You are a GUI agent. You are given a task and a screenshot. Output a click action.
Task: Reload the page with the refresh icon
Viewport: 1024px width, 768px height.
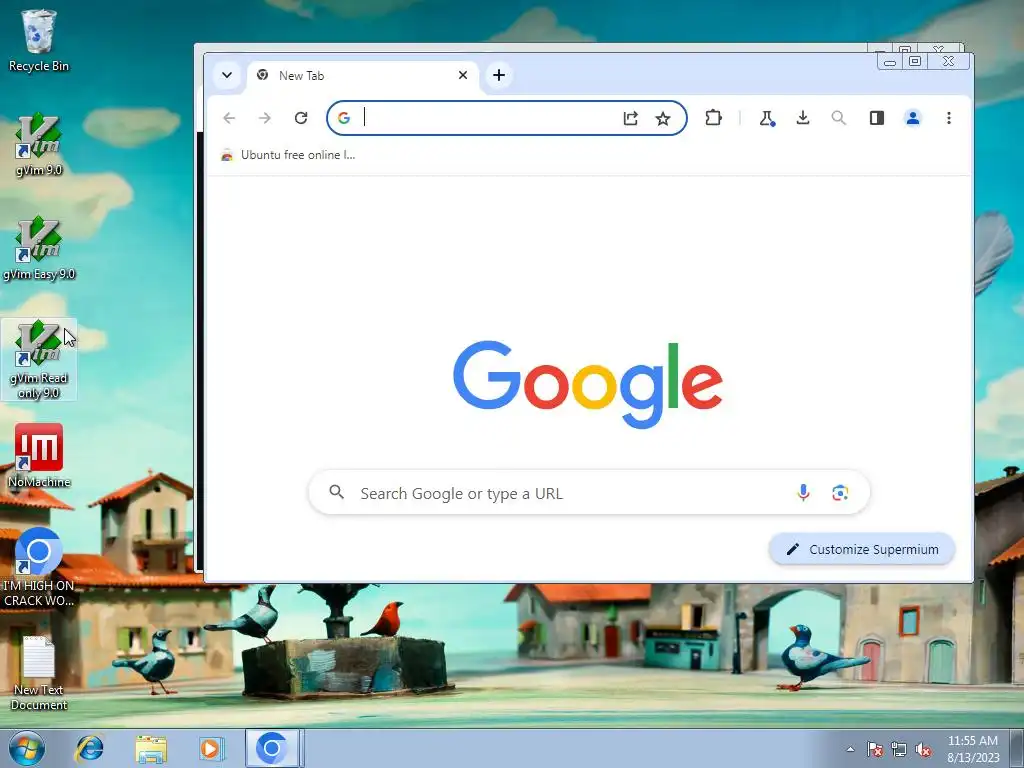coord(300,118)
